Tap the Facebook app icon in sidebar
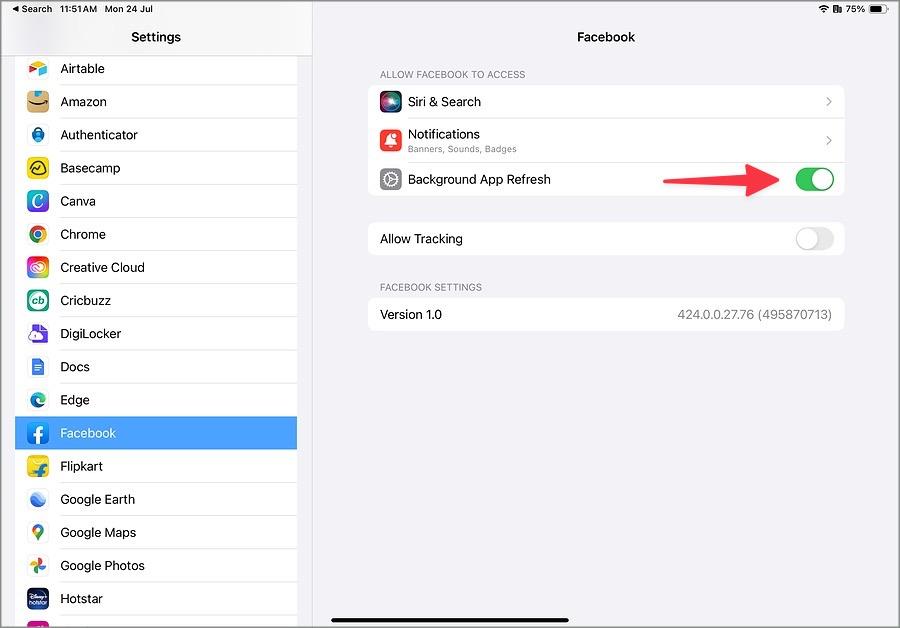The image size is (900, 628). (x=38, y=433)
